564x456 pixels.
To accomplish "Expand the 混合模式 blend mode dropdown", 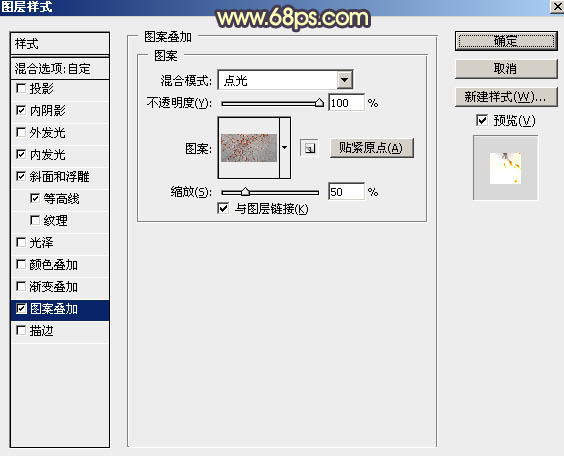I will coord(345,80).
